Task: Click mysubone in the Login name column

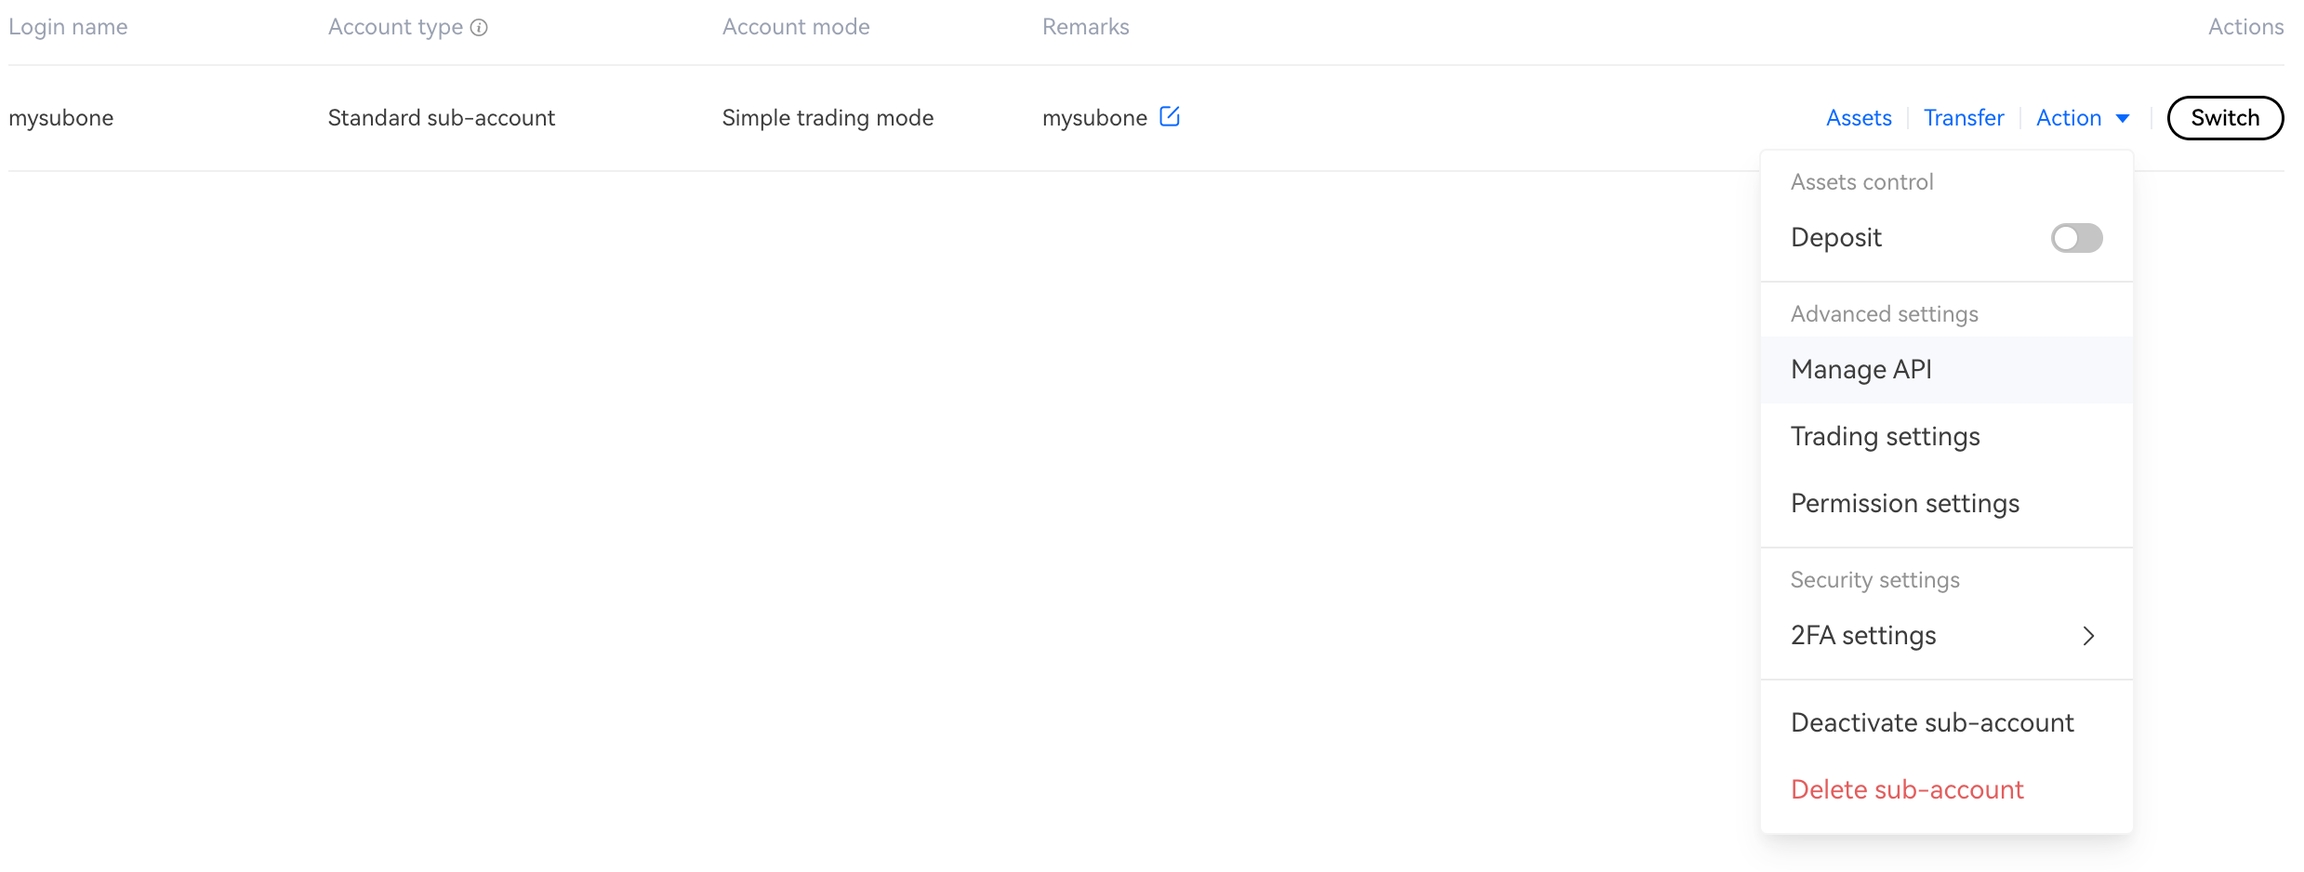Action: (x=61, y=118)
